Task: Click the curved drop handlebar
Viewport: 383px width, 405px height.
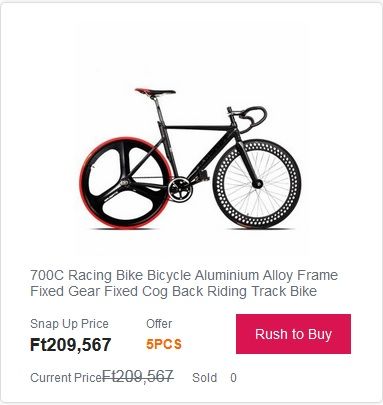Action: pos(248,118)
